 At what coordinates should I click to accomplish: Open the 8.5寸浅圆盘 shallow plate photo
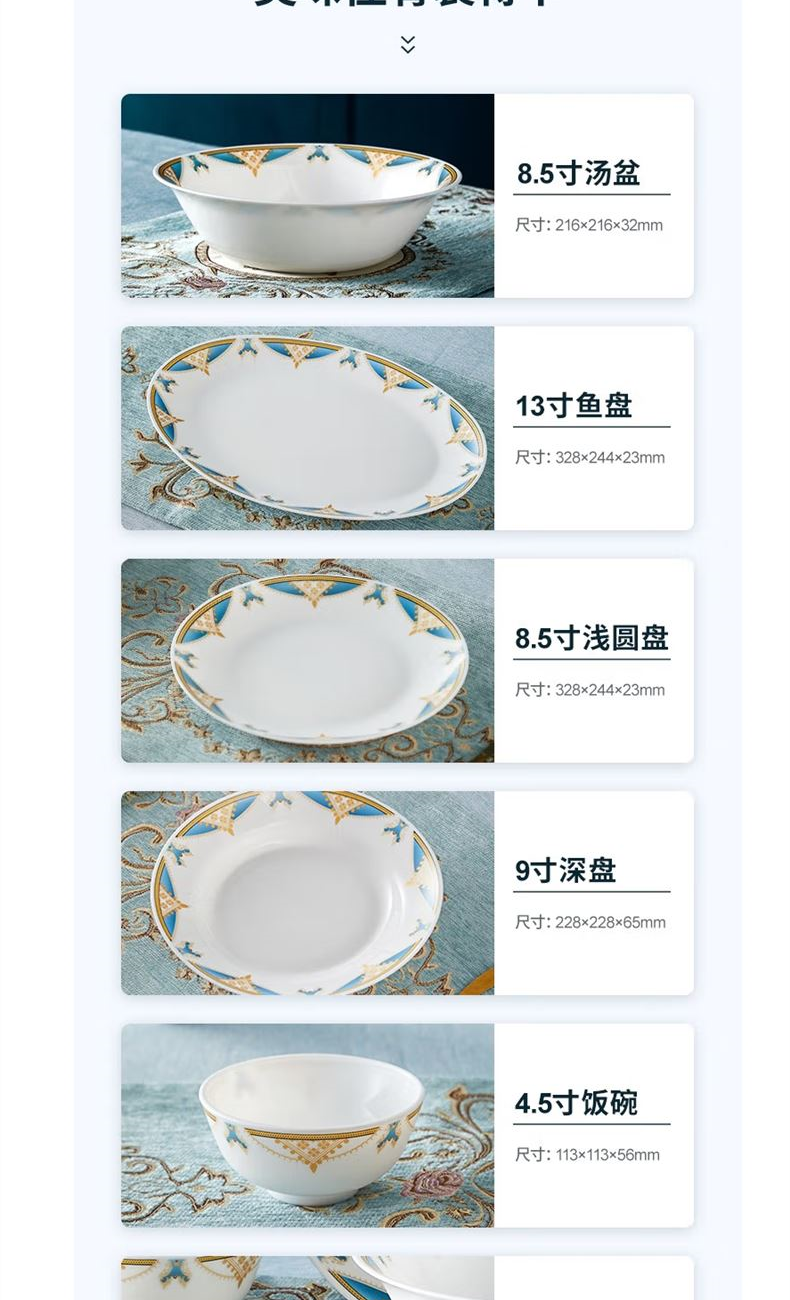pyautogui.click(x=308, y=661)
